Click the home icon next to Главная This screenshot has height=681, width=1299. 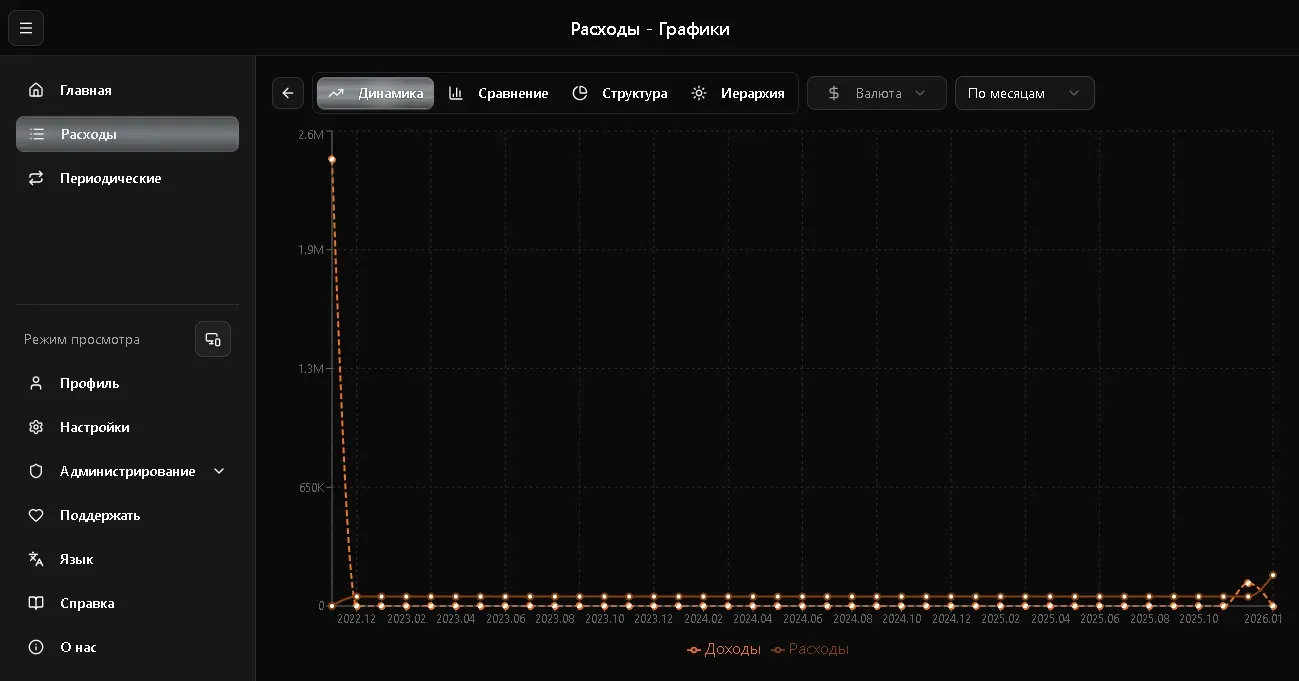36,90
